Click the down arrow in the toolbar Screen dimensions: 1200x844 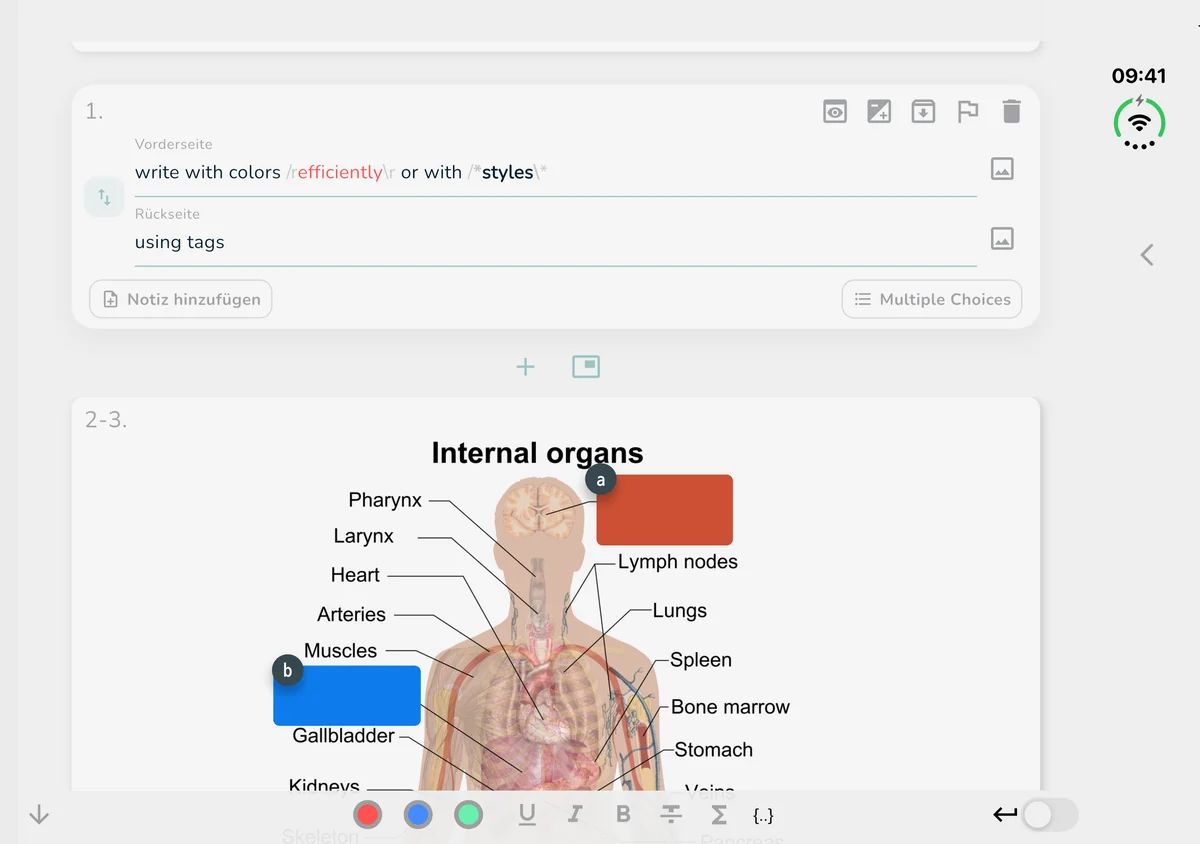(x=39, y=815)
